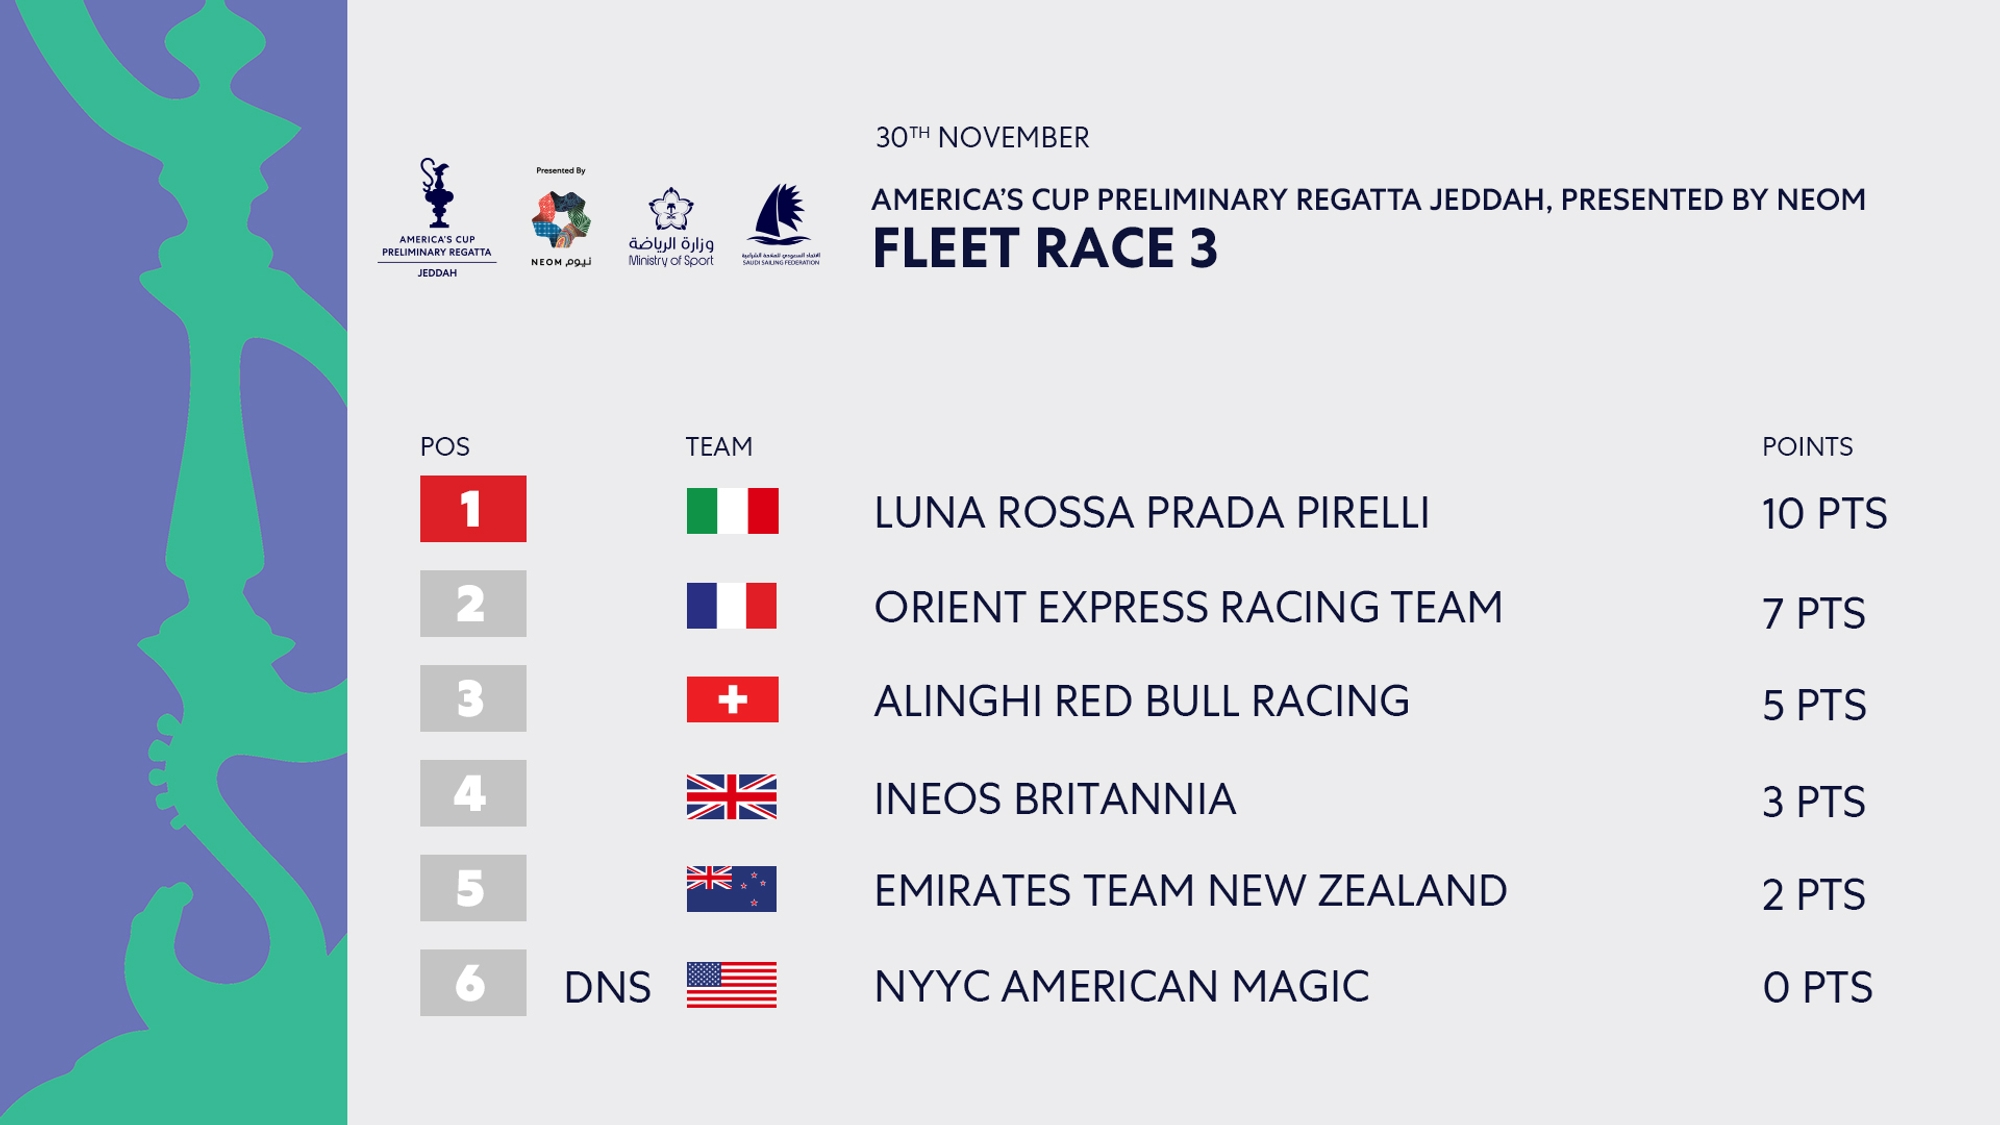Click the NEOM presenter logo
The width and height of the screenshot is (2000, 1125).
(x=561, y=217)
